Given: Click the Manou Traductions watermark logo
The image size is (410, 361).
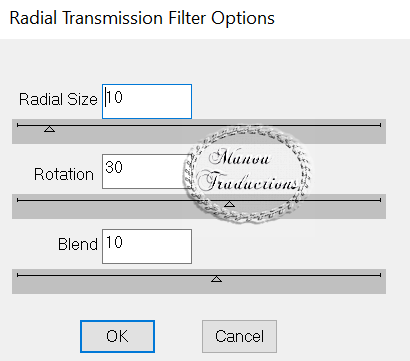Looking at the screenshot, I should [x=247, y=174].
